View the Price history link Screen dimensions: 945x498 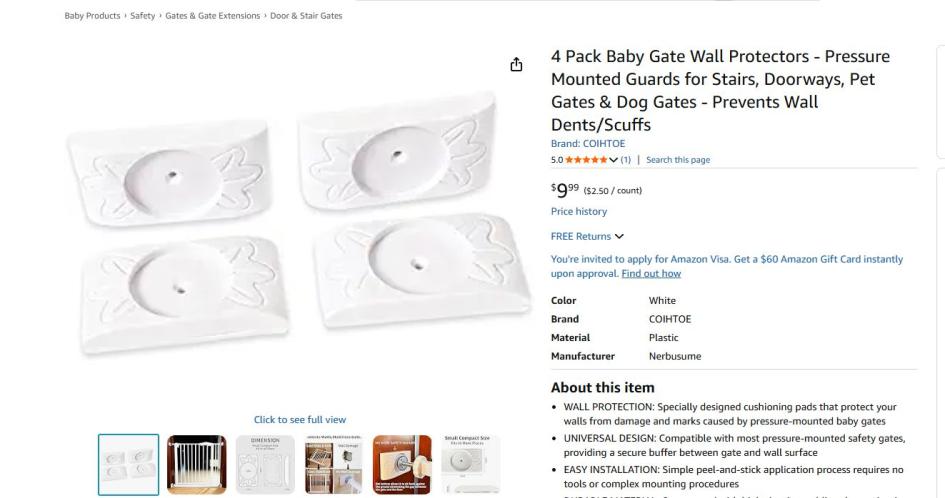pos(579,212)
